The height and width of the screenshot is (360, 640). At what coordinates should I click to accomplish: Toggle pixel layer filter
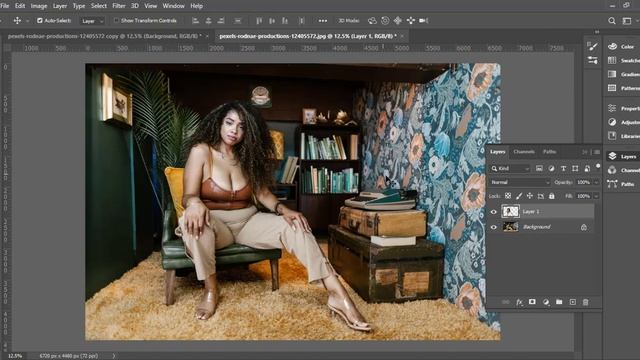pyautogui.click(x=539, y=168)
